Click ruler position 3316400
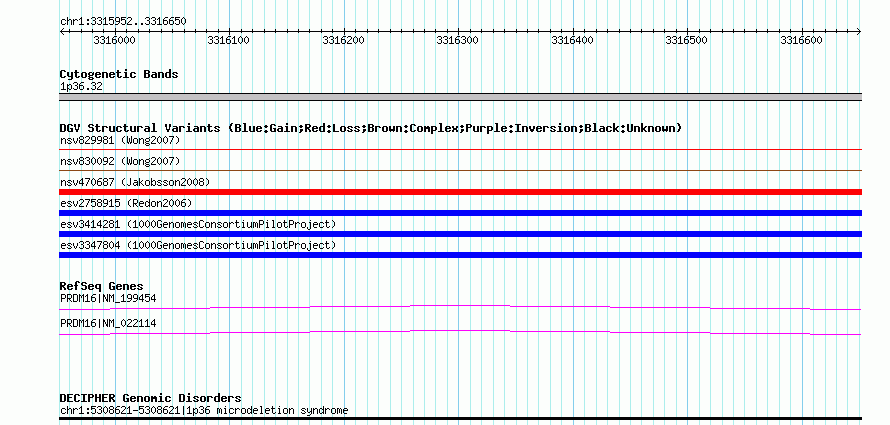890x425 pixels. (573, 40)
